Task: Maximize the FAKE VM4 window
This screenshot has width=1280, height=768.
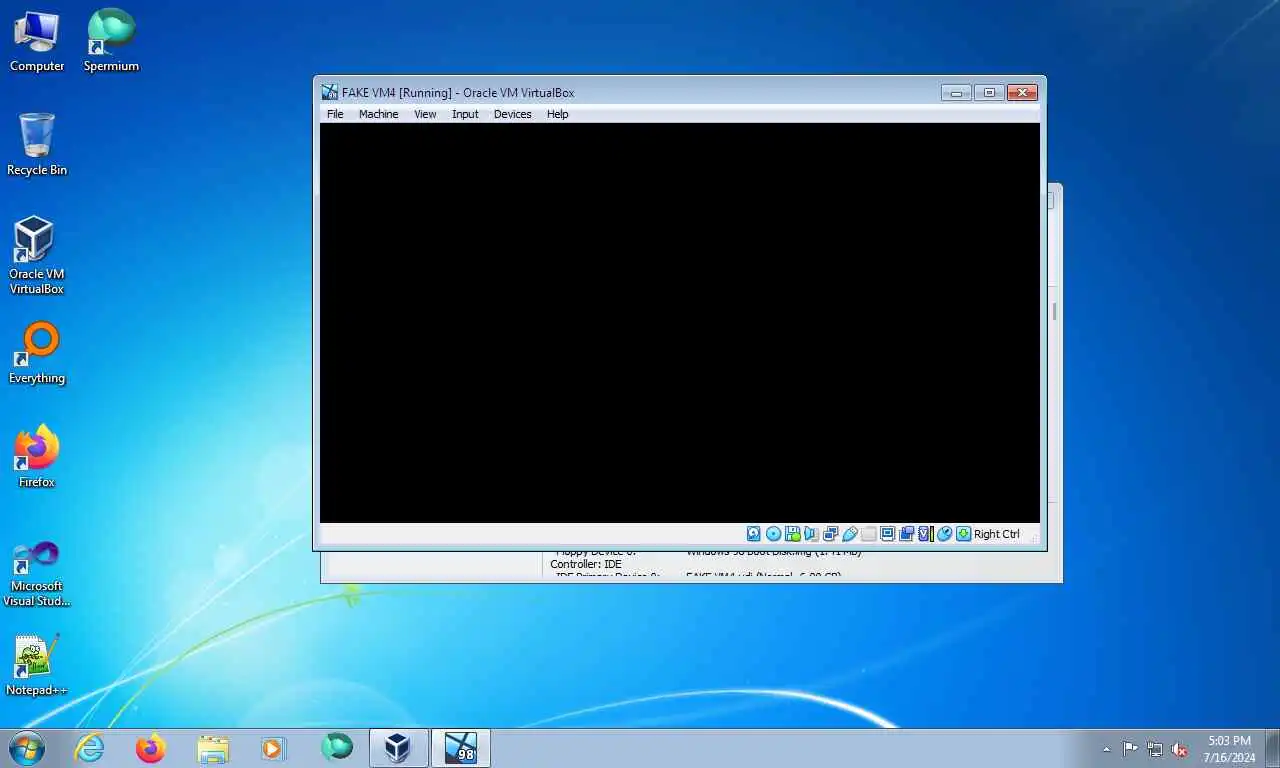Action: (x=989, y=92)
